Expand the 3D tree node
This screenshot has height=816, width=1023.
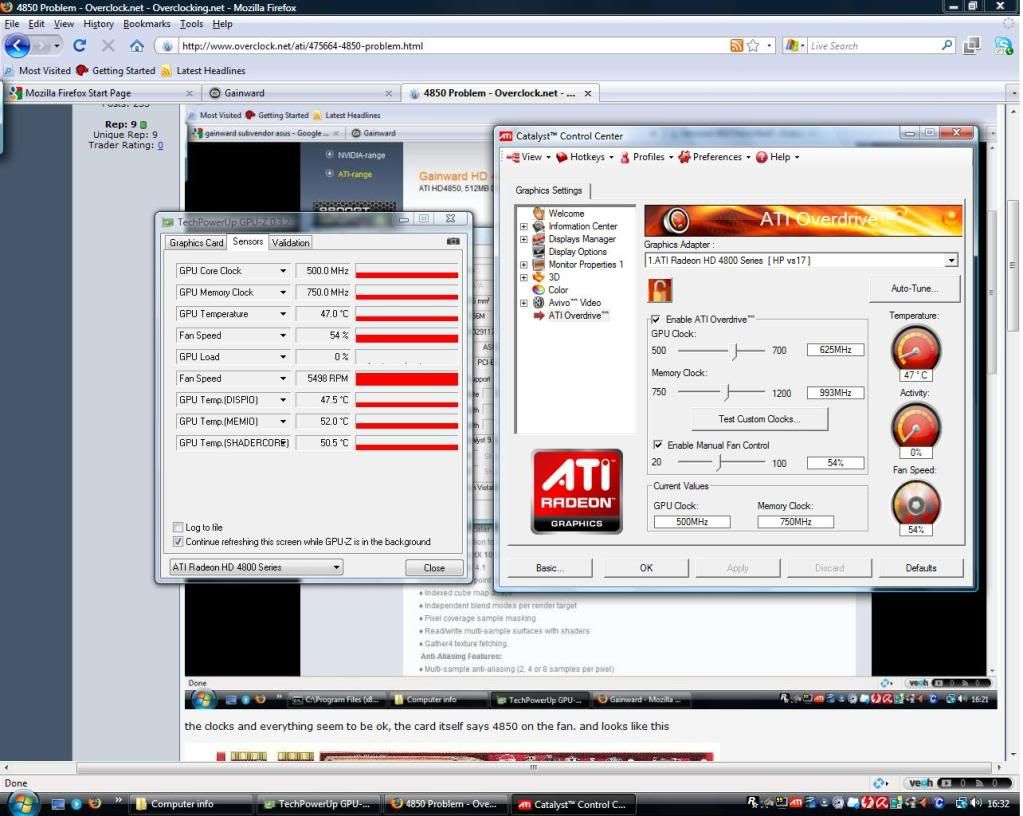(x=523, y=277)
